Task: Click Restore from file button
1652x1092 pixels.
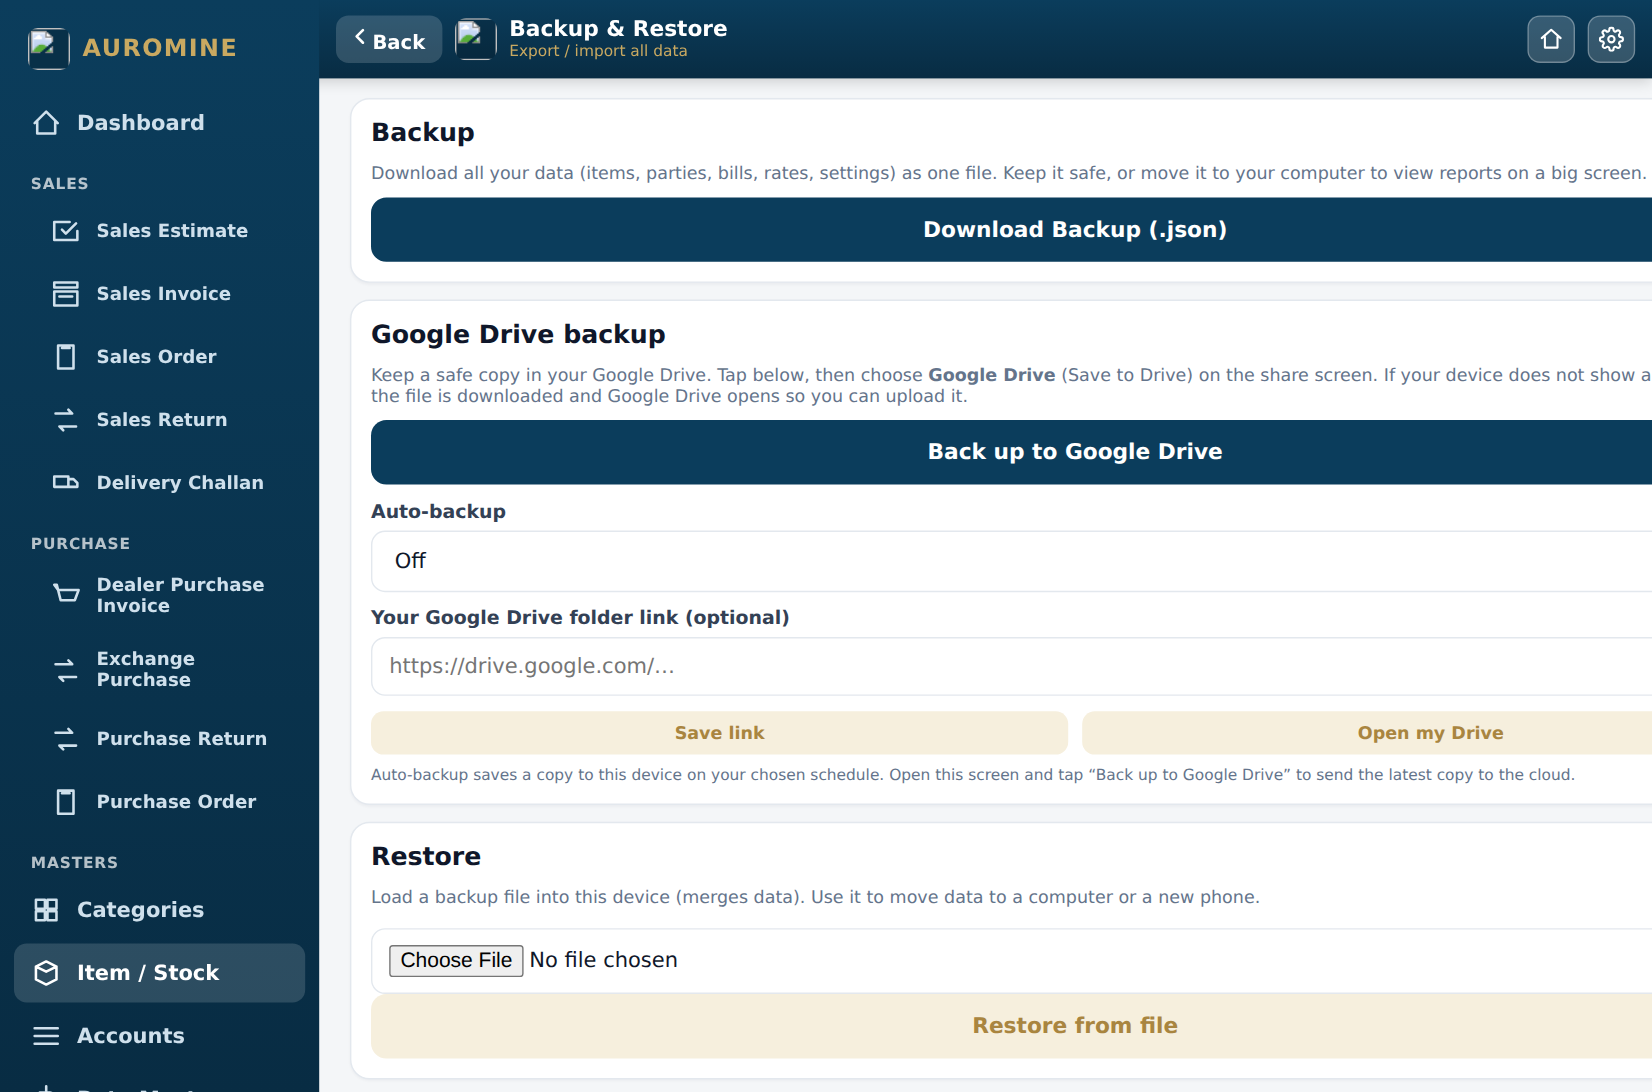Action: point(1011,1026)
